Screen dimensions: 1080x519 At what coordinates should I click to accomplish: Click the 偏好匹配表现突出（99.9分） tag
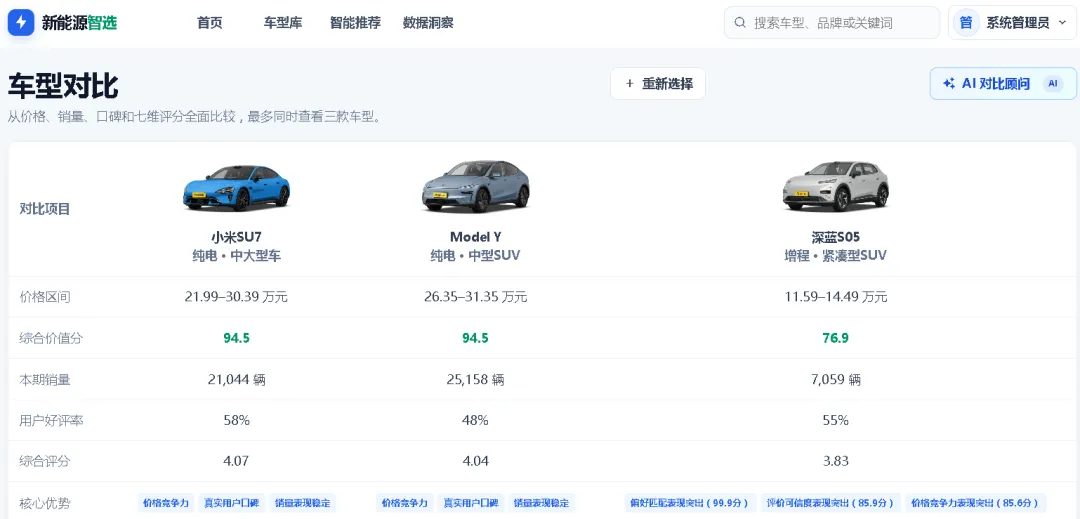coord(690,503)
